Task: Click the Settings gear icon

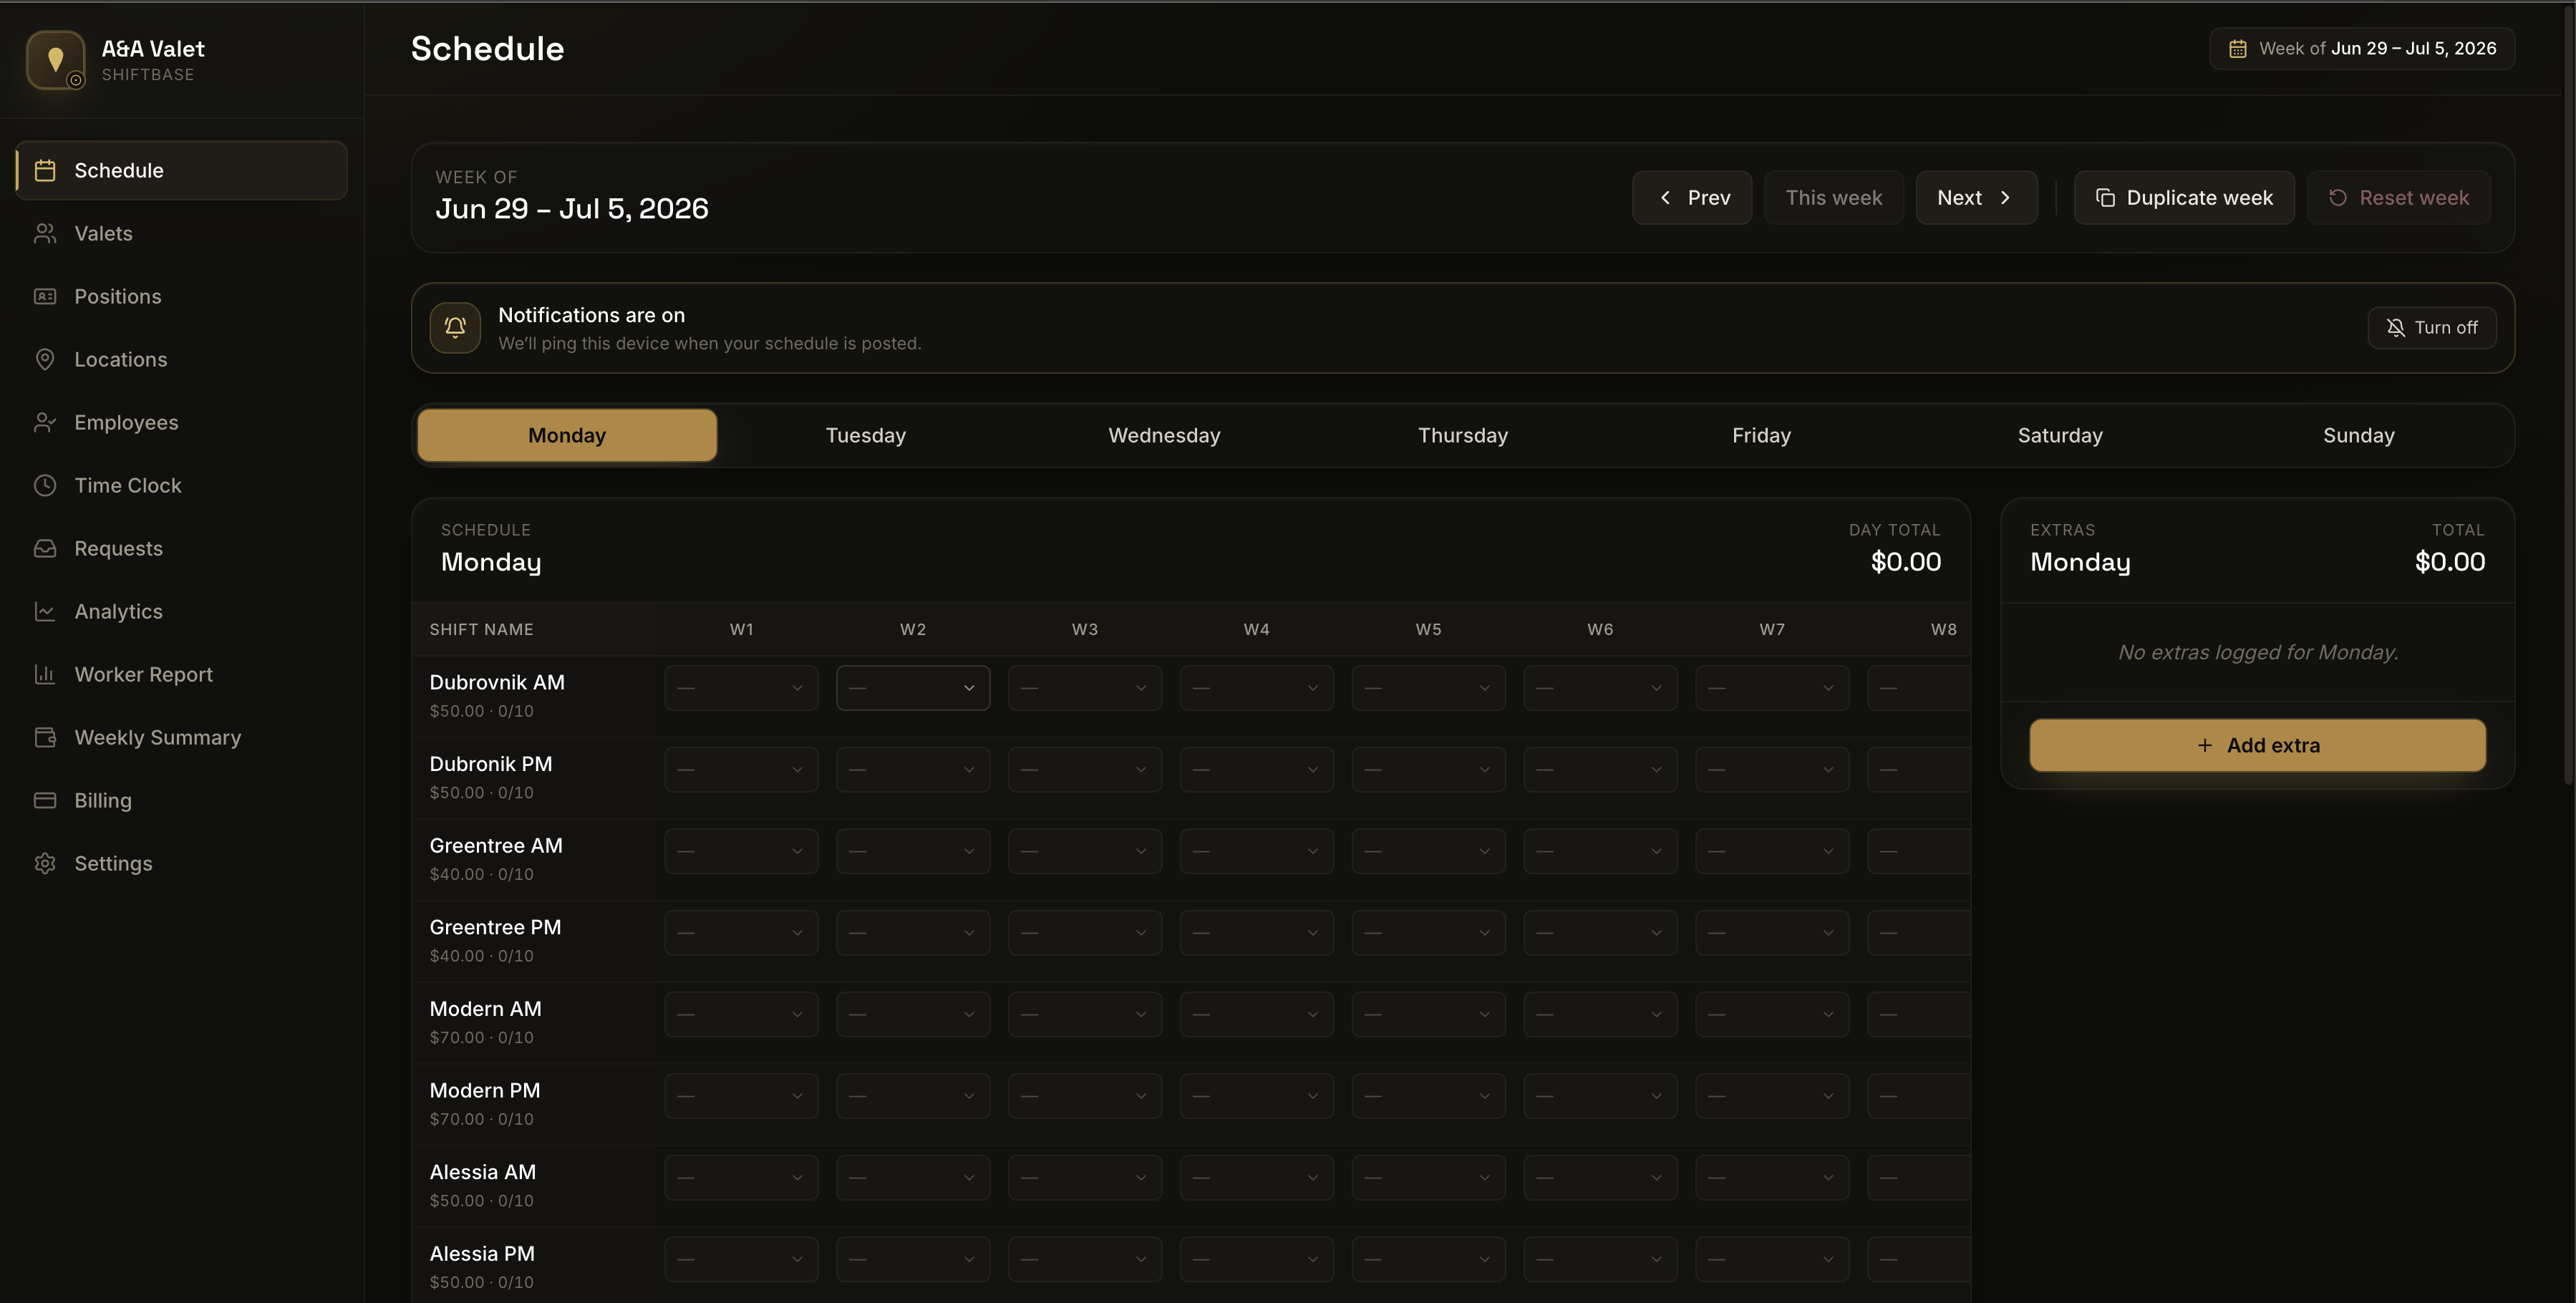Action: [45, 863]
